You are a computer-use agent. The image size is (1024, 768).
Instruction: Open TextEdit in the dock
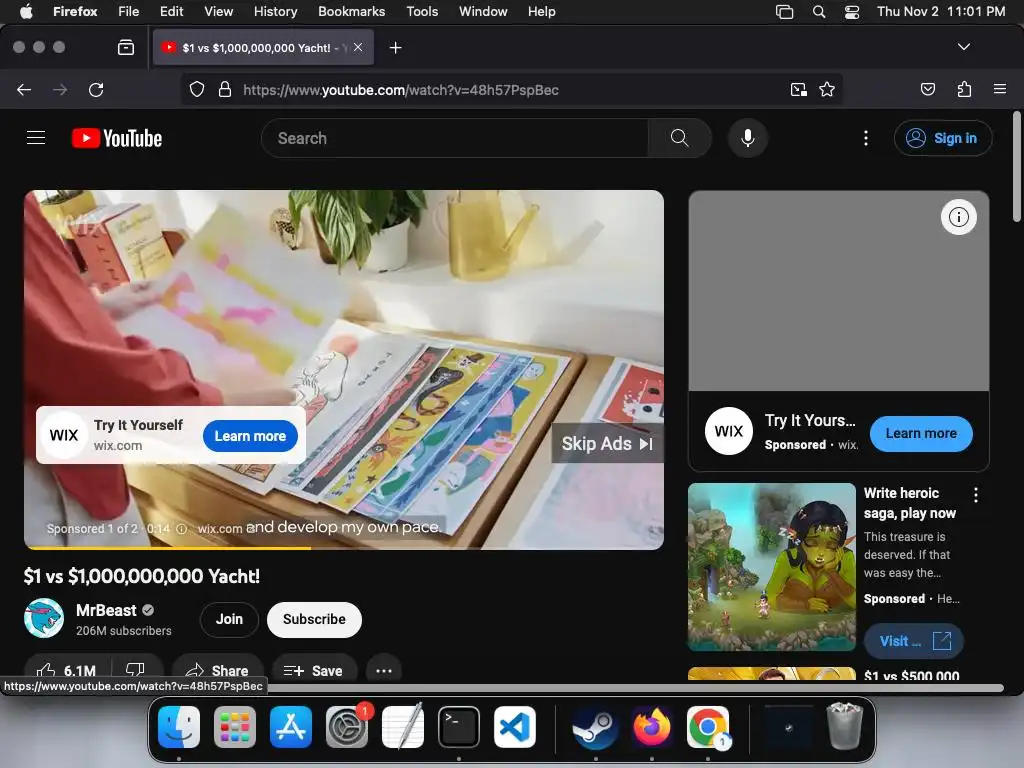pos(403,727)
